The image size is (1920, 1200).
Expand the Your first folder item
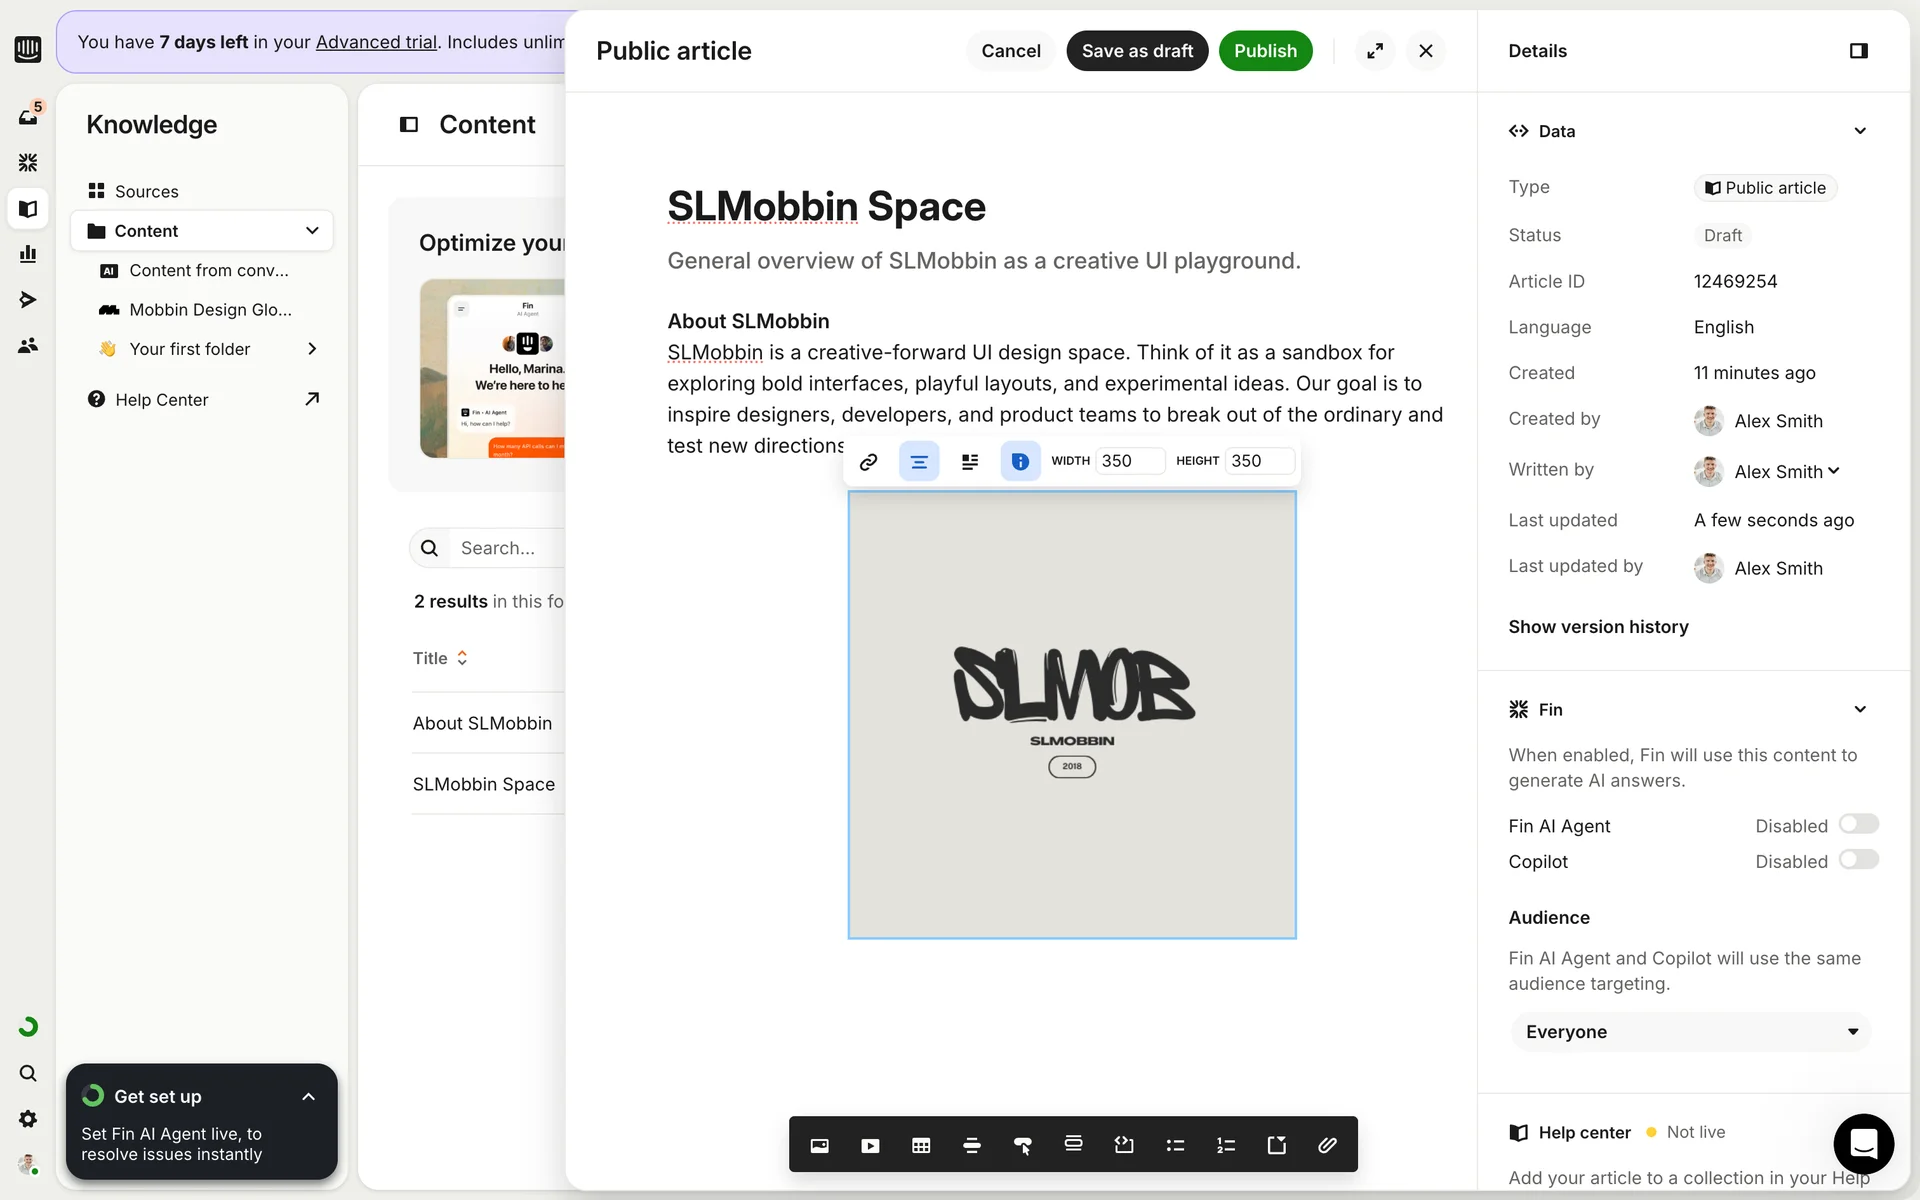pyautogui.click(x=311, y=349)
